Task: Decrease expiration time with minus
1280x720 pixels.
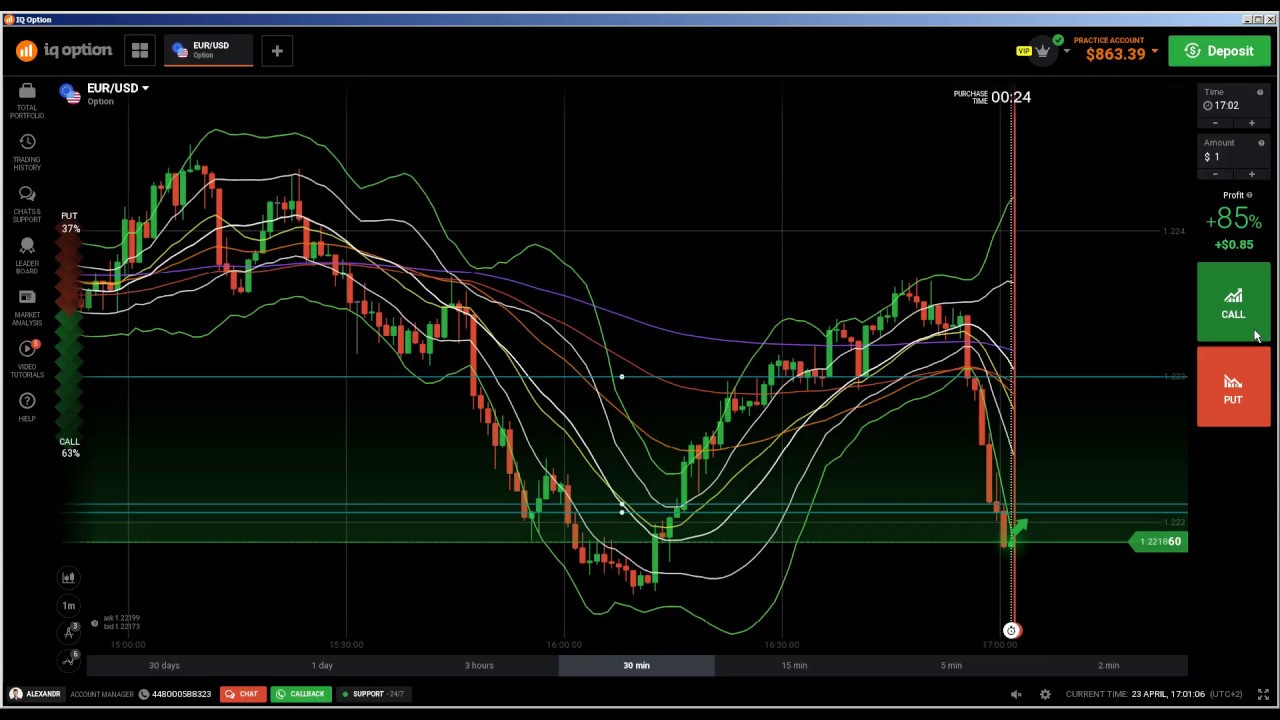Action: [x=1215, y=123]
